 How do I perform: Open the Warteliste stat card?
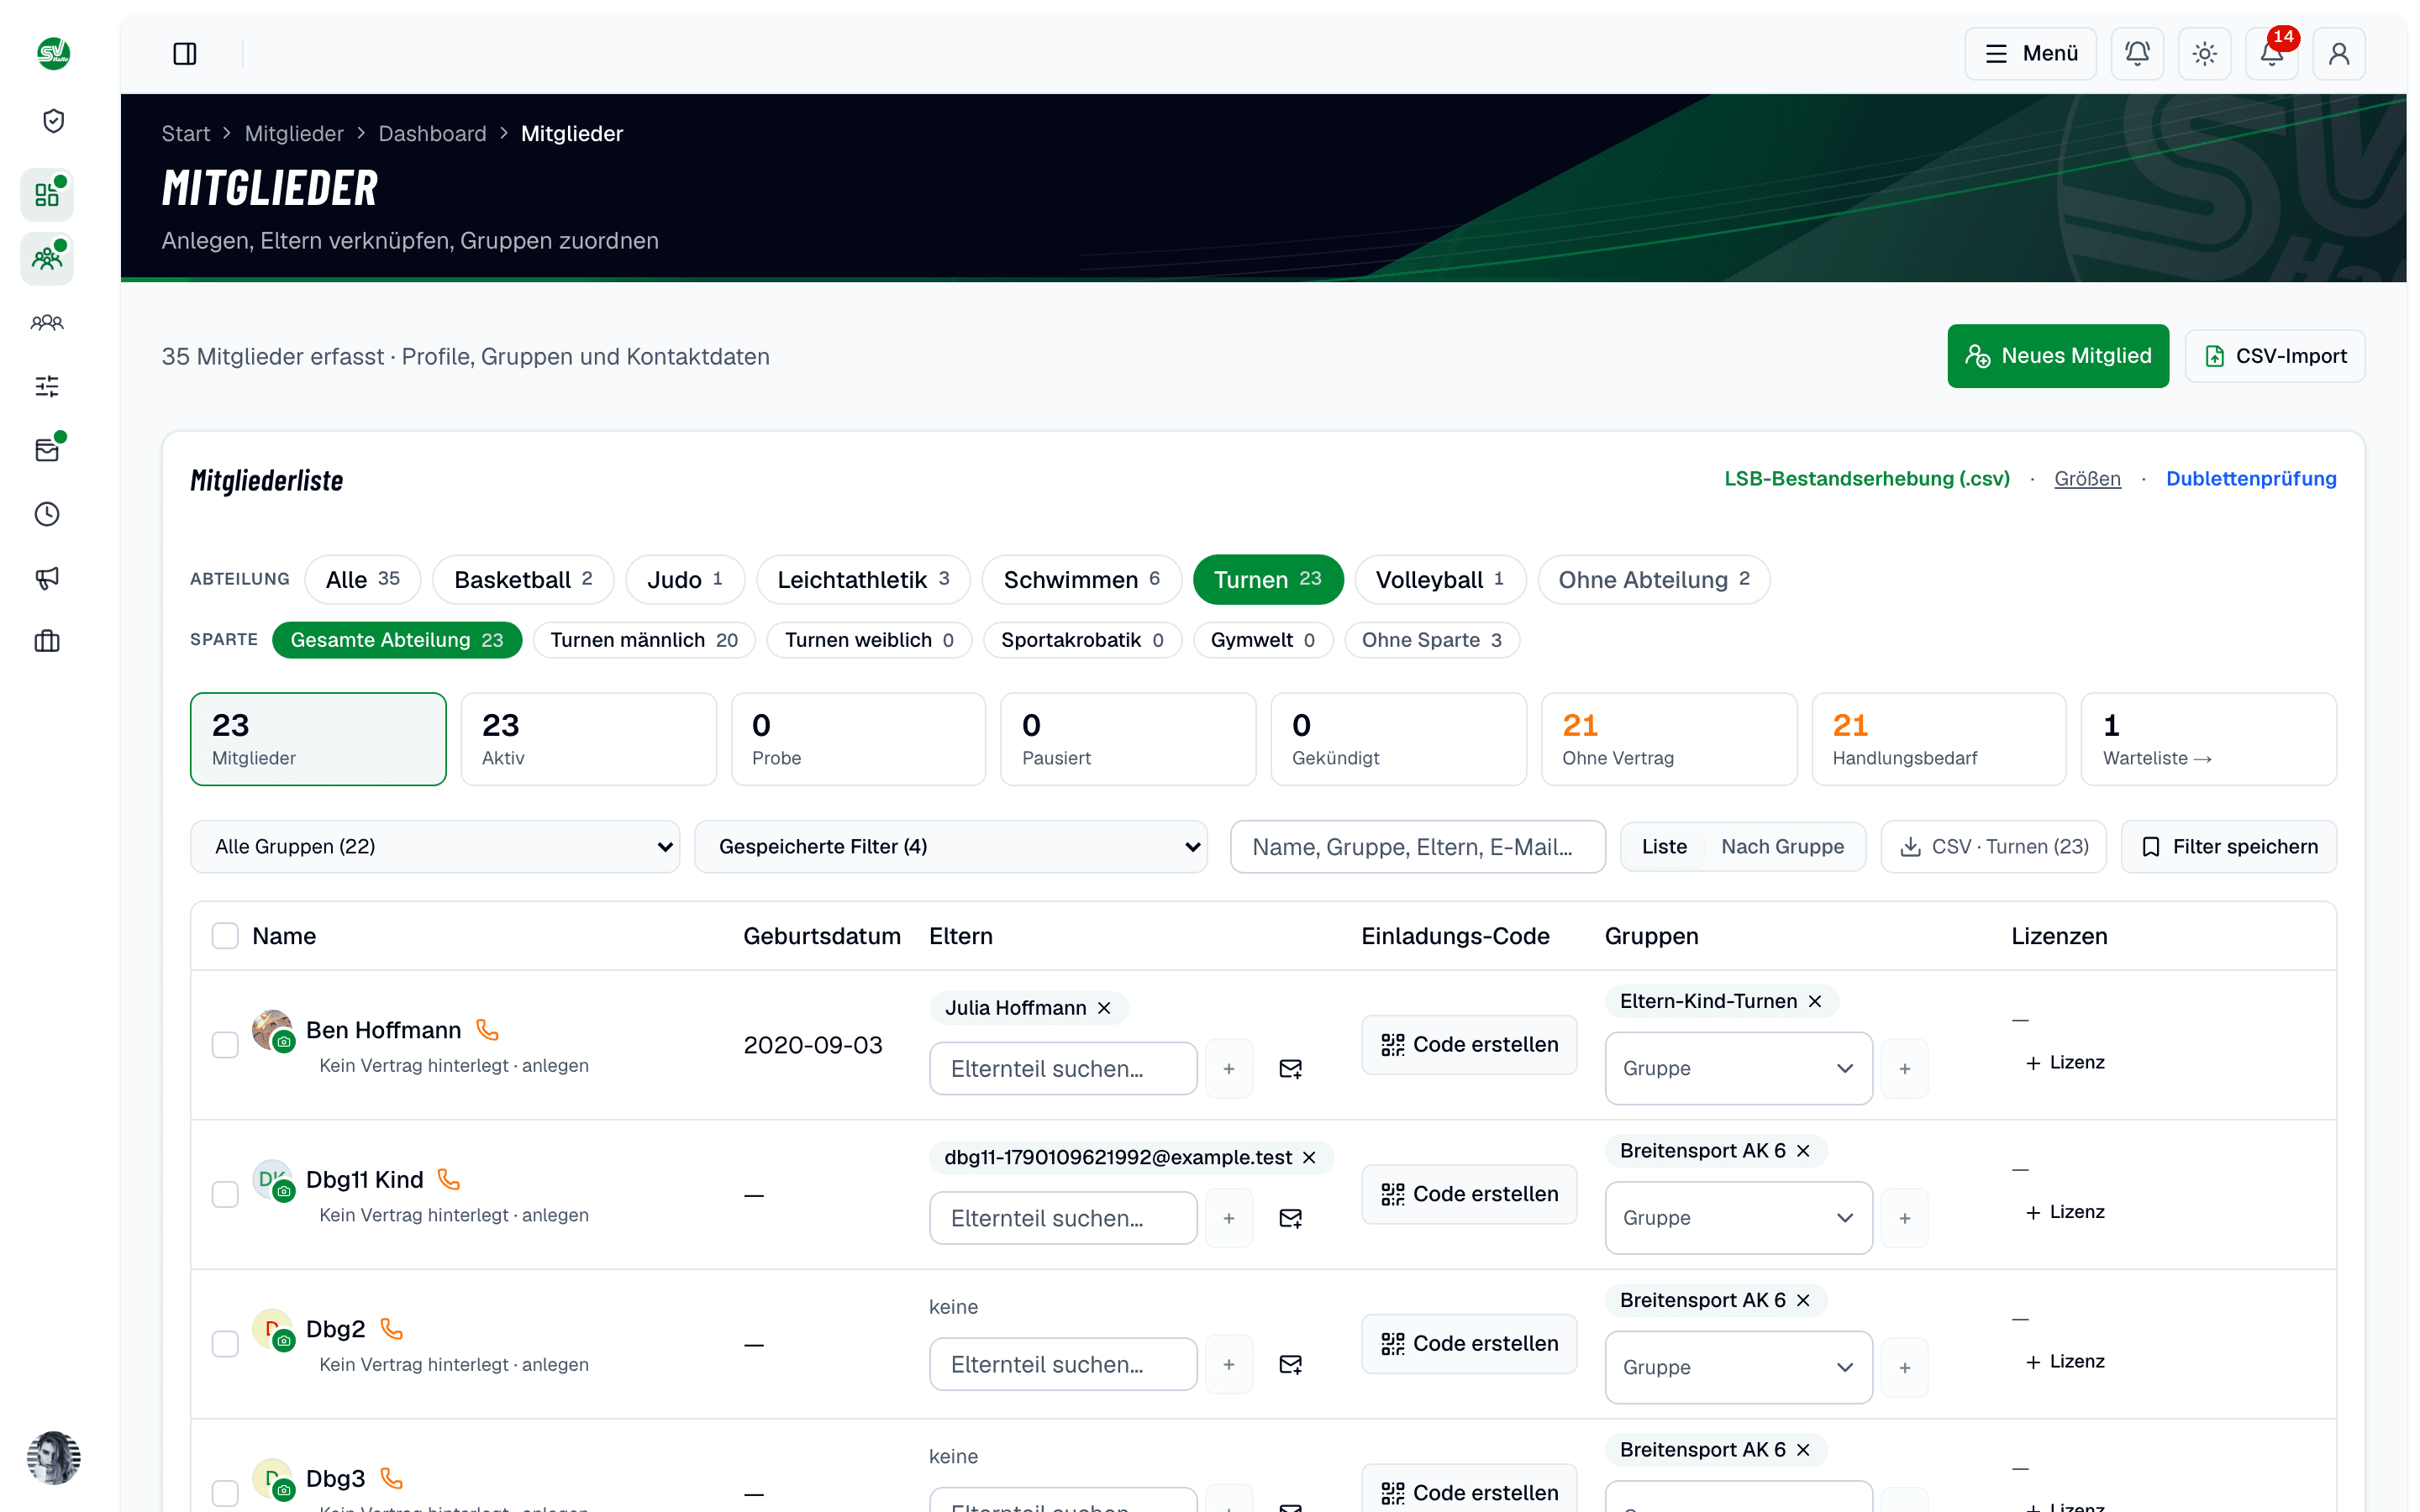[x=2208, y=739]
